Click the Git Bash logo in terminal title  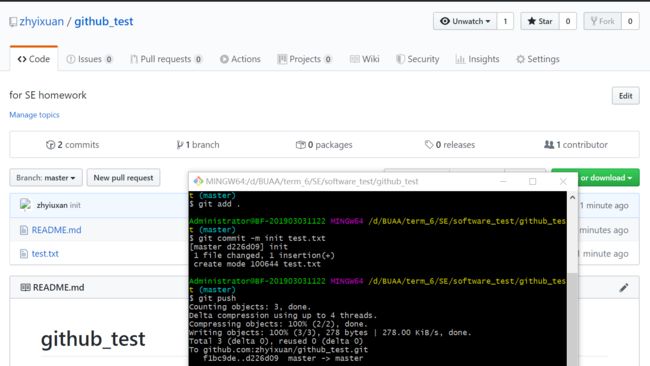198,181
